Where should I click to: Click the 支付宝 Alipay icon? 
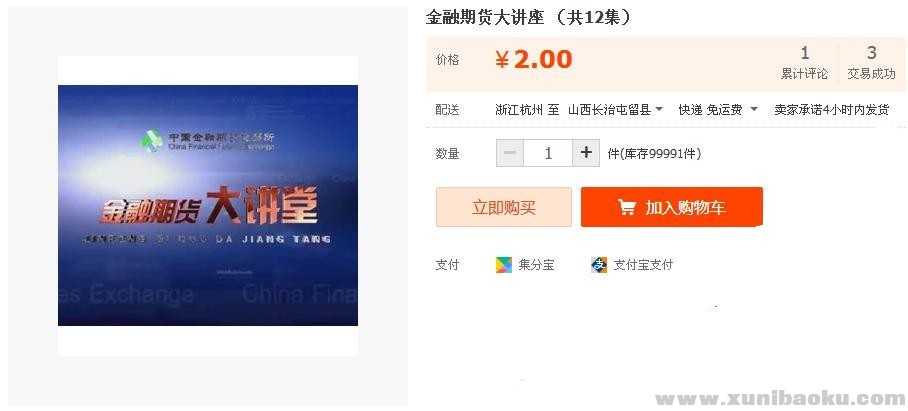(599, 265)
